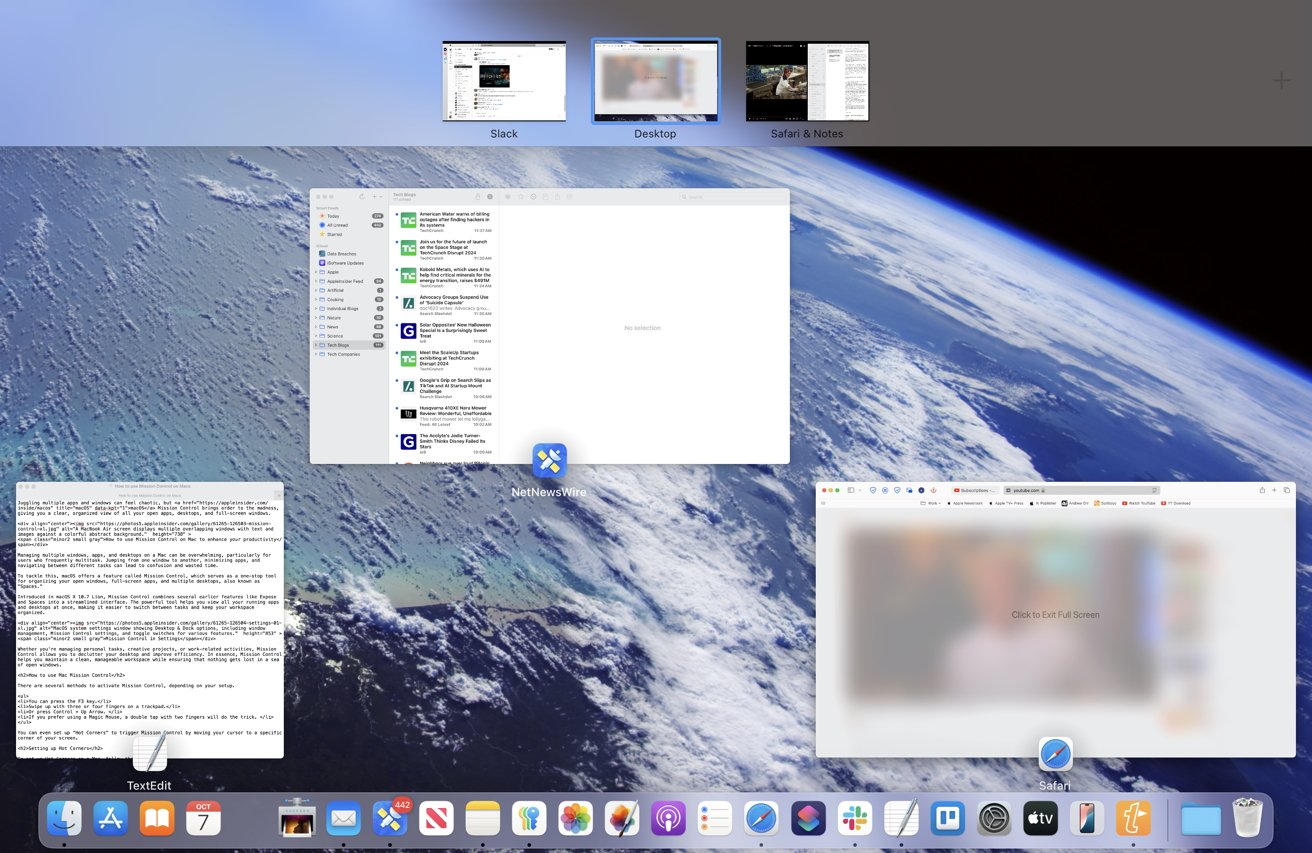Open 'American Water warns of billing outages' article
Screen dimensions: 1312x853
tap(445, 221)
